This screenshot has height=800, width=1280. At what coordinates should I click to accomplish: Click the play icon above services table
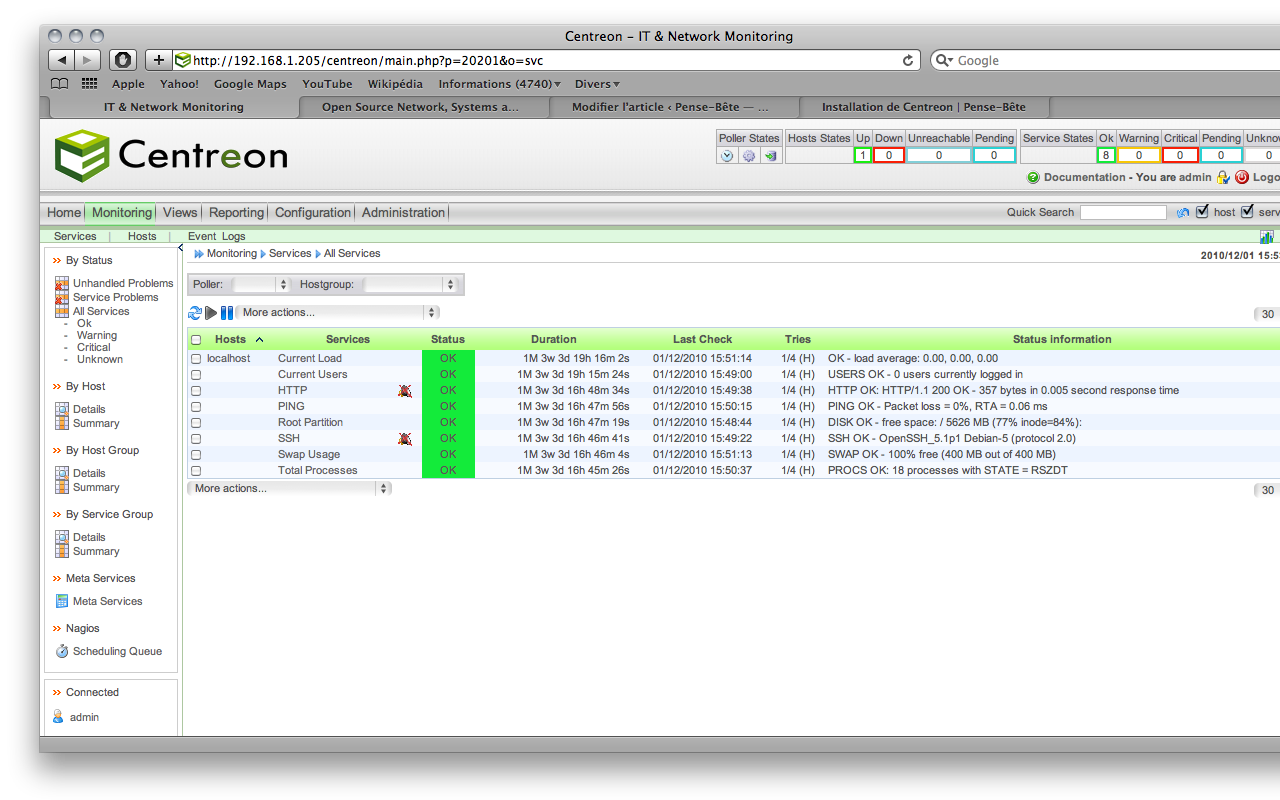point(211,313)
